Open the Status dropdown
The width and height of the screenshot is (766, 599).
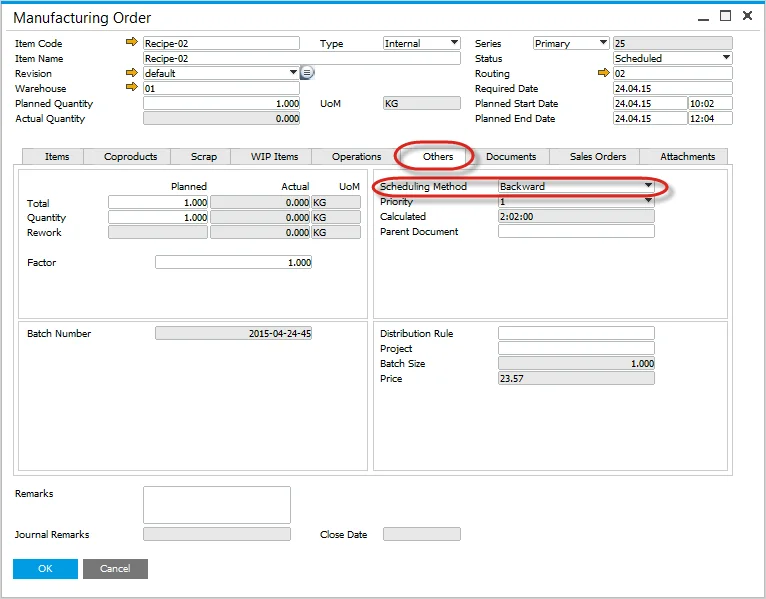[x=726, y=58]
